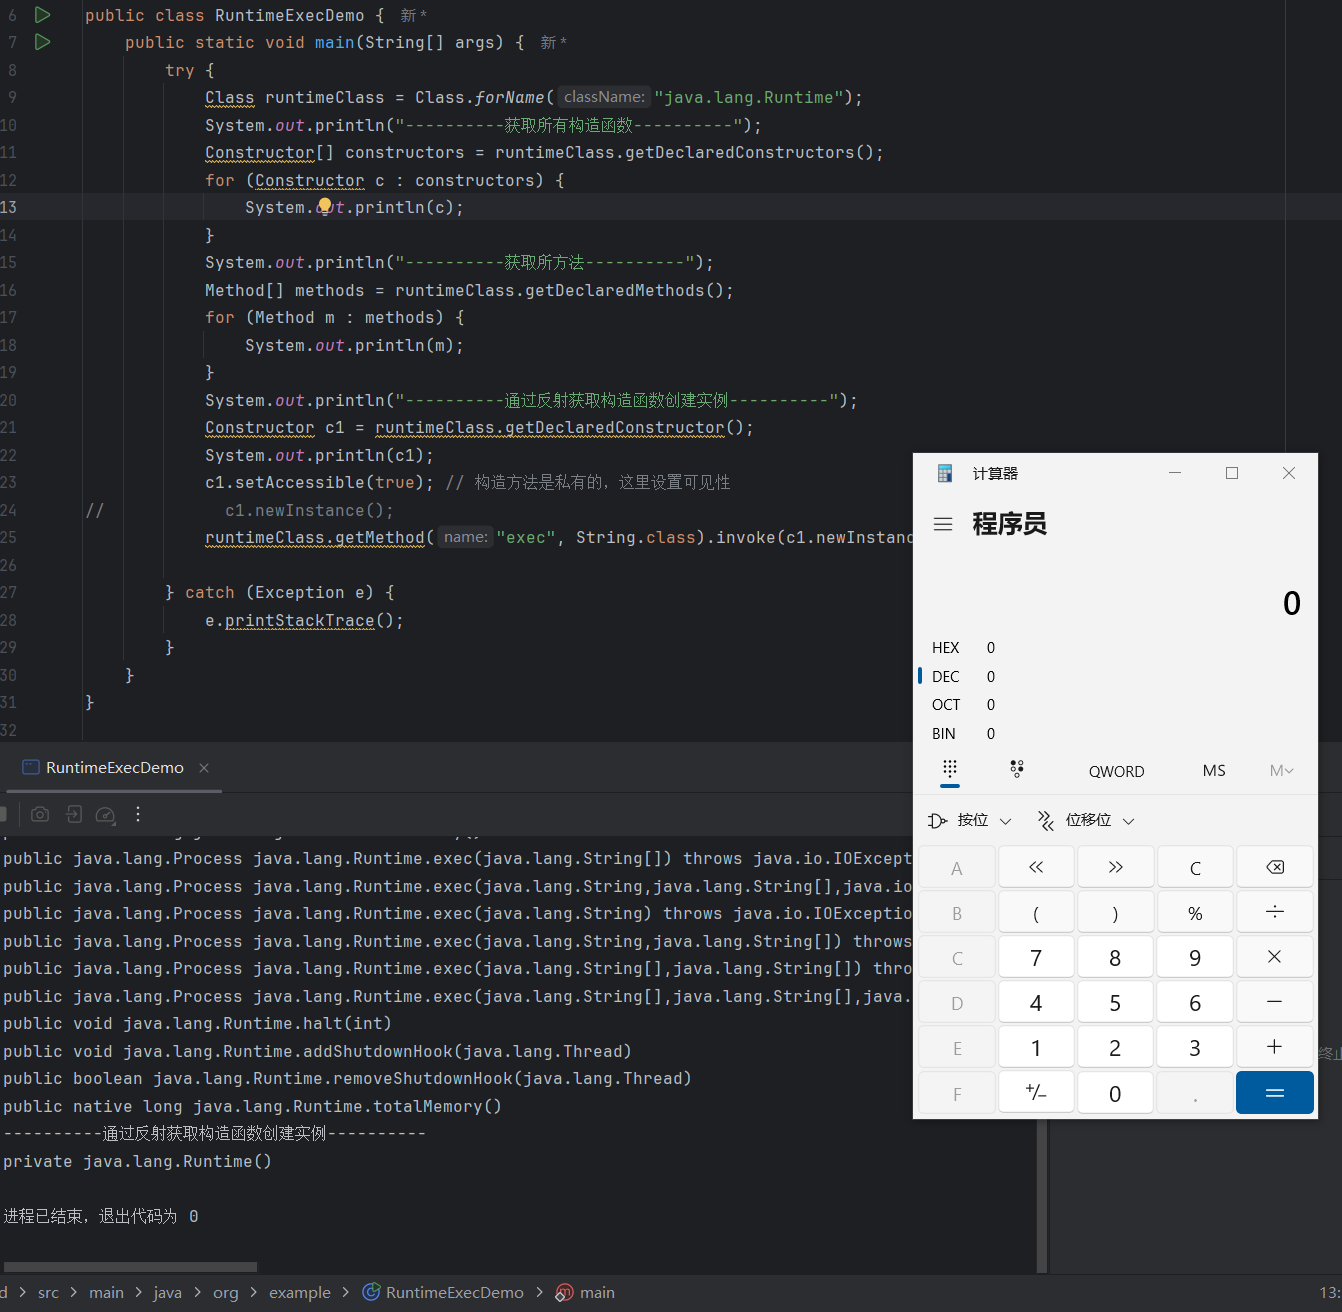Select the DEC number base
Image resolution: width=1342 pixels, height=1312 pixels.
coord(1115,677)
